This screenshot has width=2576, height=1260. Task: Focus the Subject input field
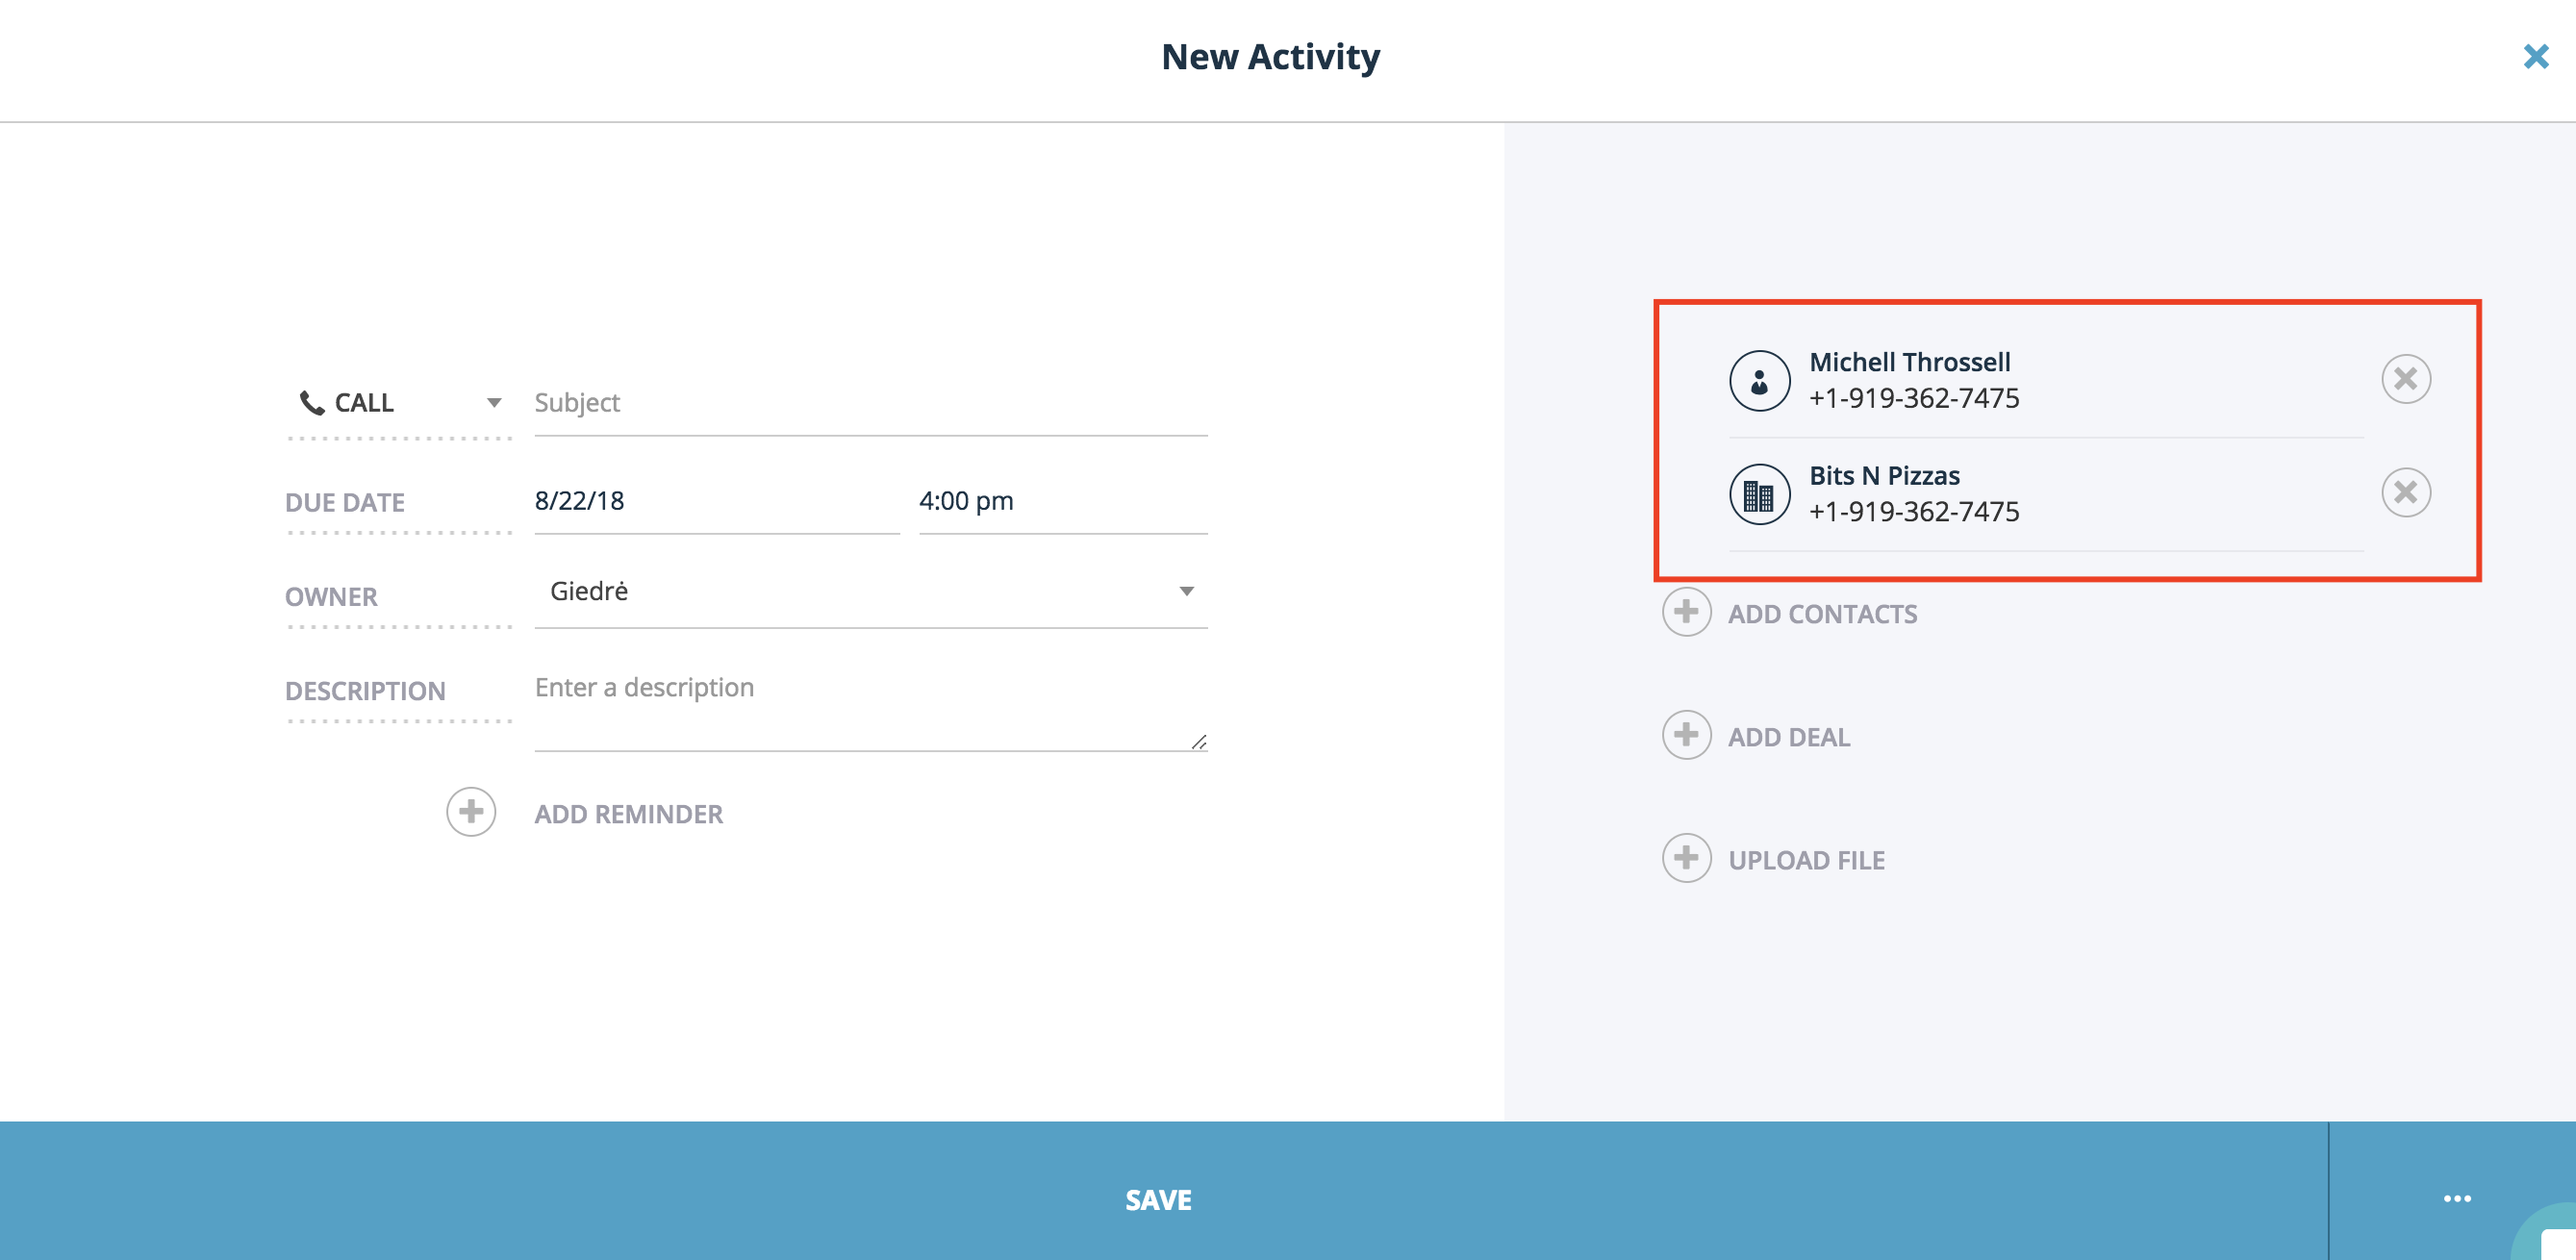coord(870,403)
